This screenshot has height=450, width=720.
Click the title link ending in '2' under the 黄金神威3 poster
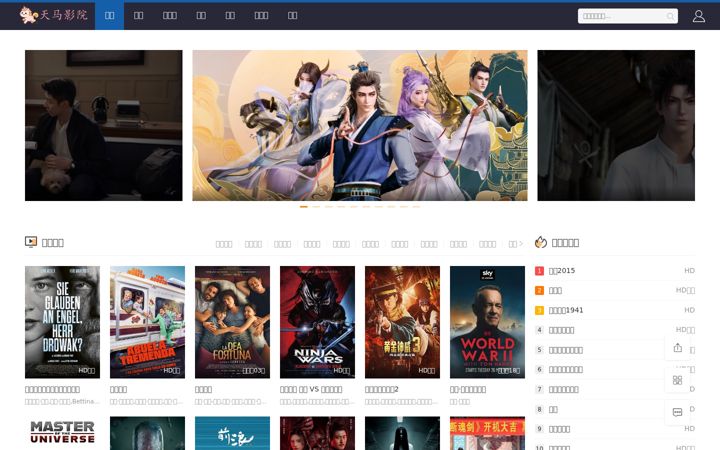point(382,389)
